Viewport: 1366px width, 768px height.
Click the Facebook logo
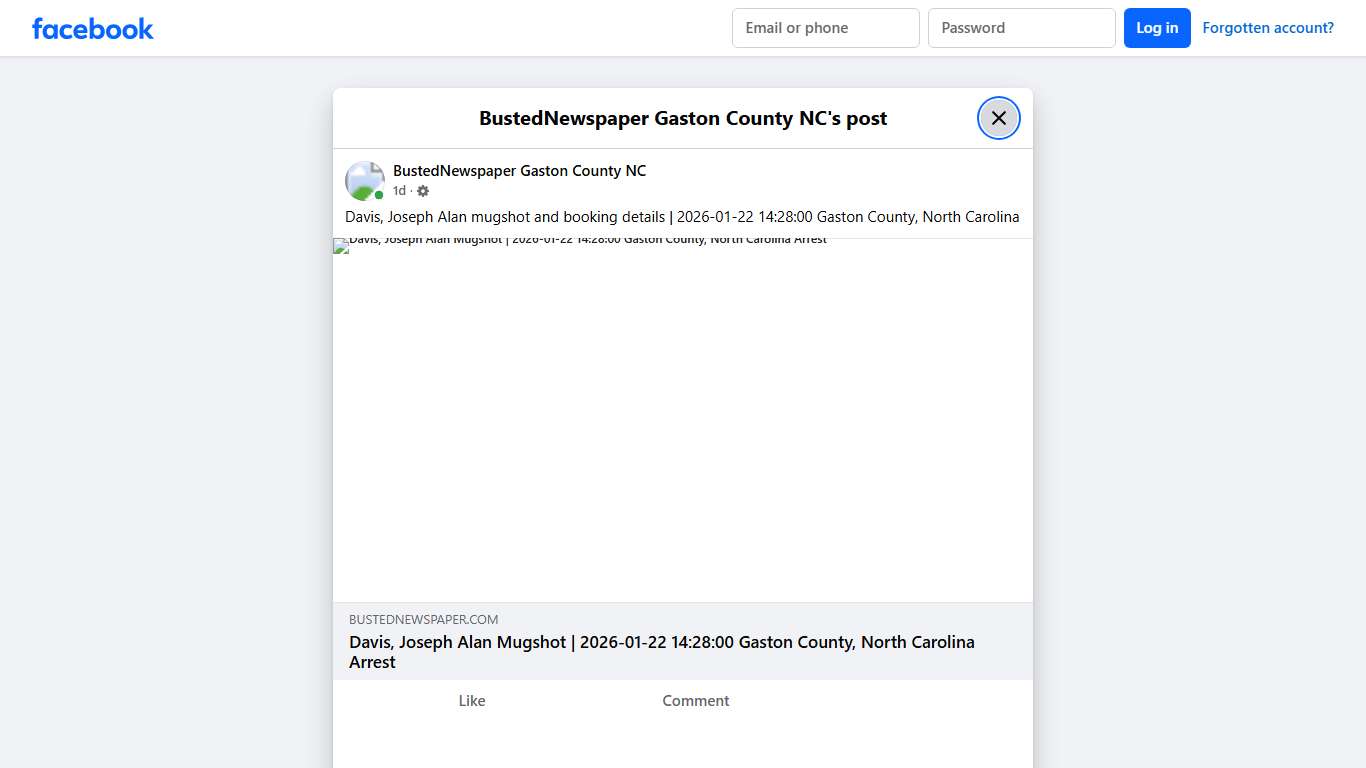pyautogui.click(x=93, y=29)
